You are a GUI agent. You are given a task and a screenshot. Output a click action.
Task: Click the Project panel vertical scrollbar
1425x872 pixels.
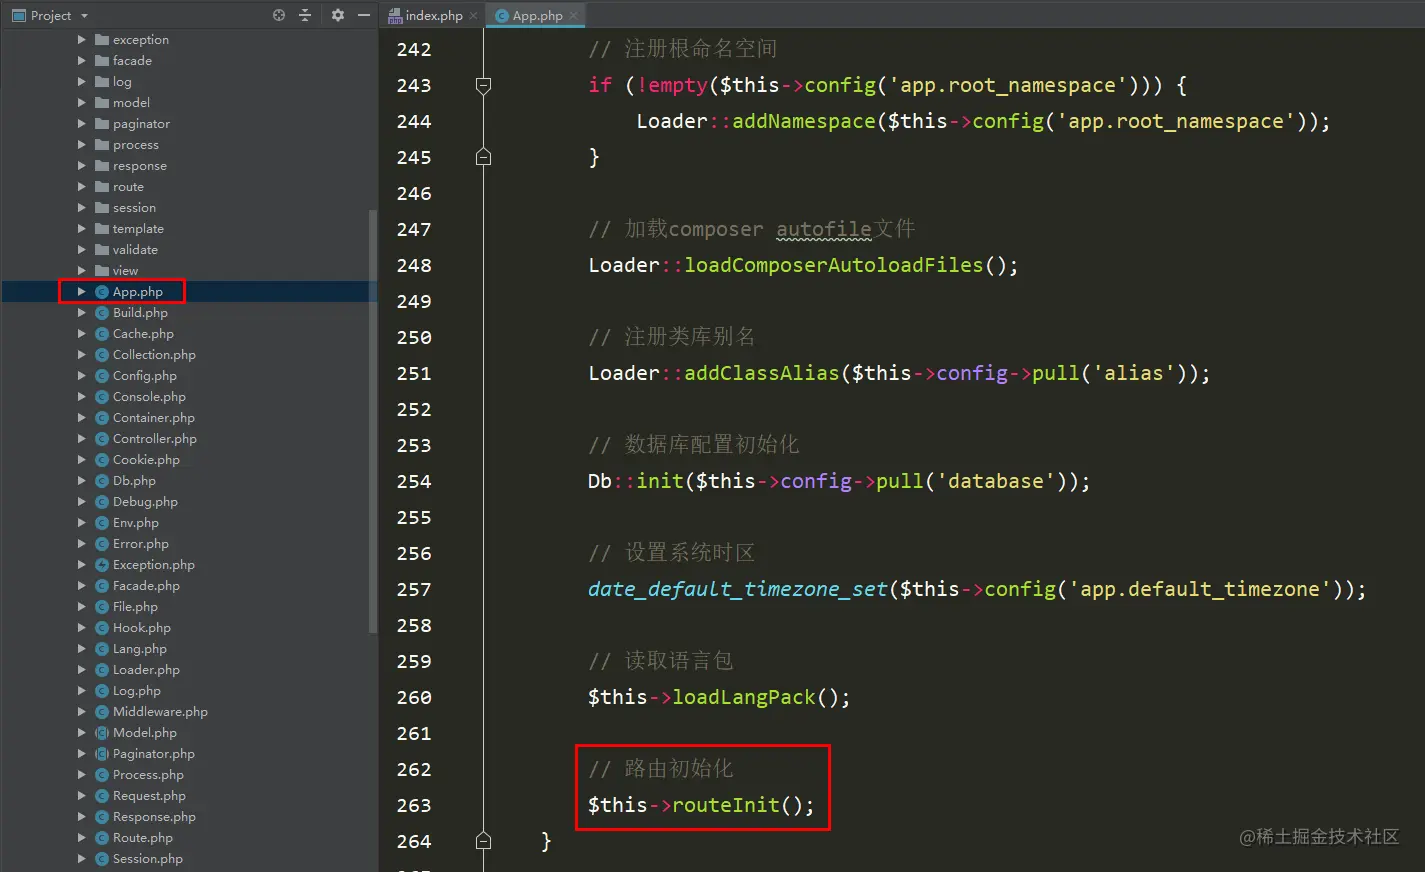tap(373, 421)
